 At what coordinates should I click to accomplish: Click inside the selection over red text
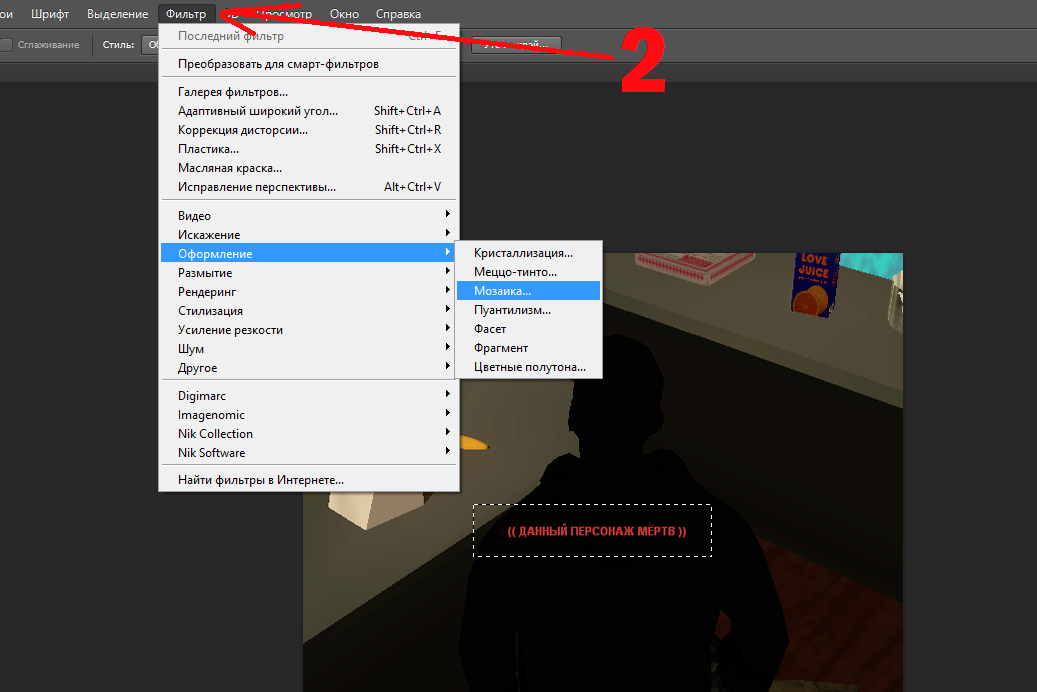593,531
